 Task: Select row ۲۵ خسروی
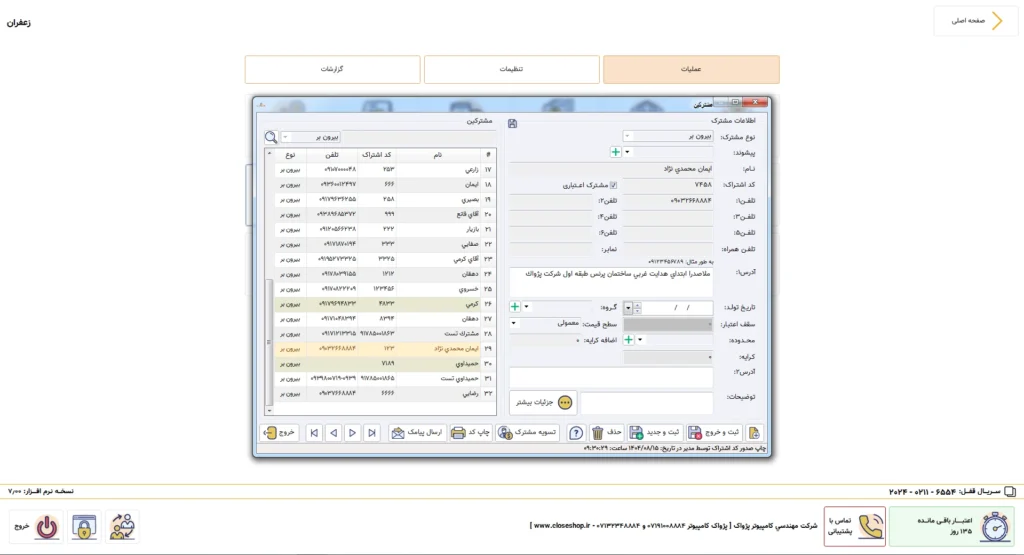(x=385, y=289)
